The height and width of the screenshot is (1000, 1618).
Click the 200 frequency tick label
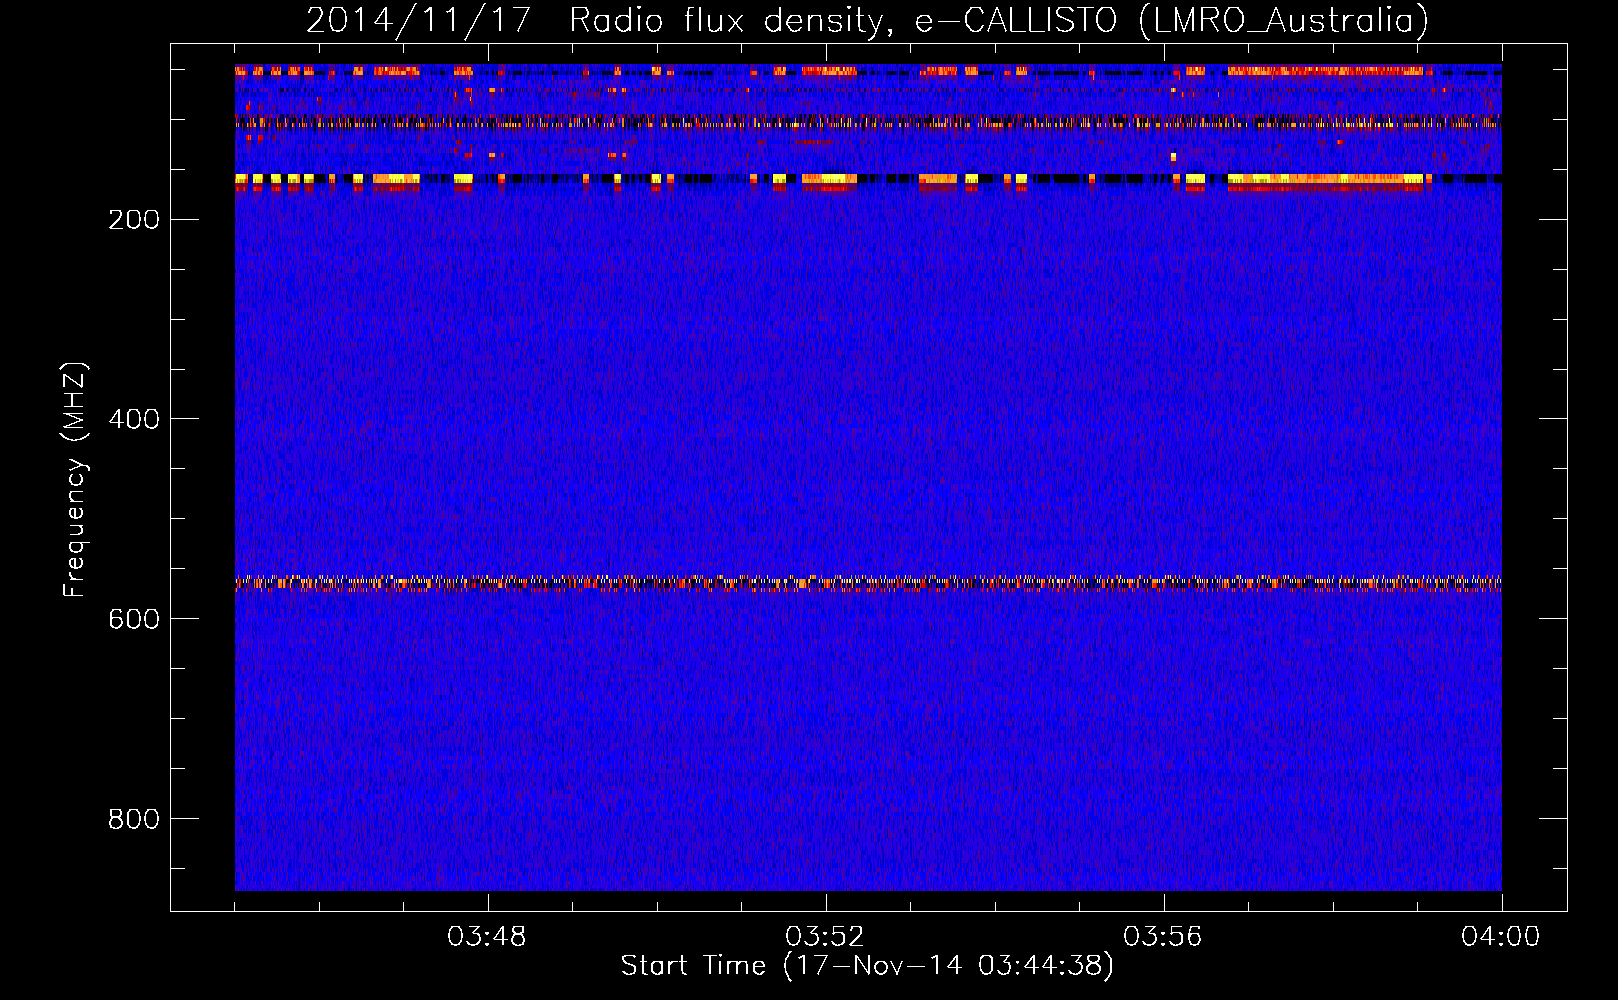(x=134, y=220)
